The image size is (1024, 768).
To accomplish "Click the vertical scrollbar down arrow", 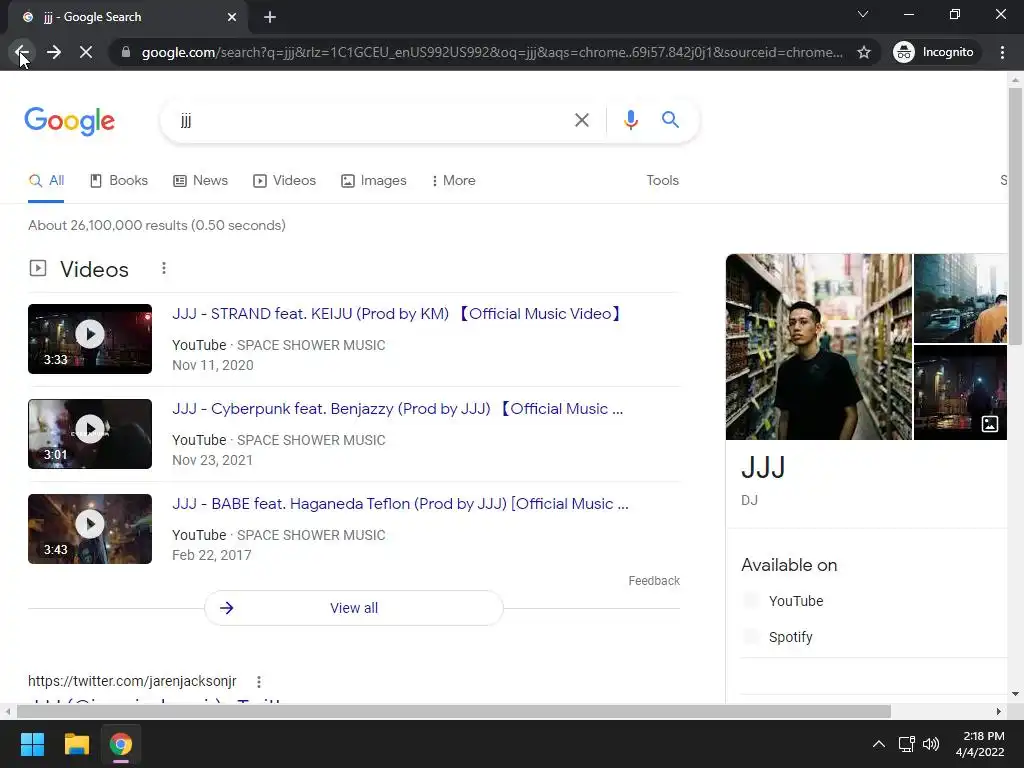I will (1015, 694).
